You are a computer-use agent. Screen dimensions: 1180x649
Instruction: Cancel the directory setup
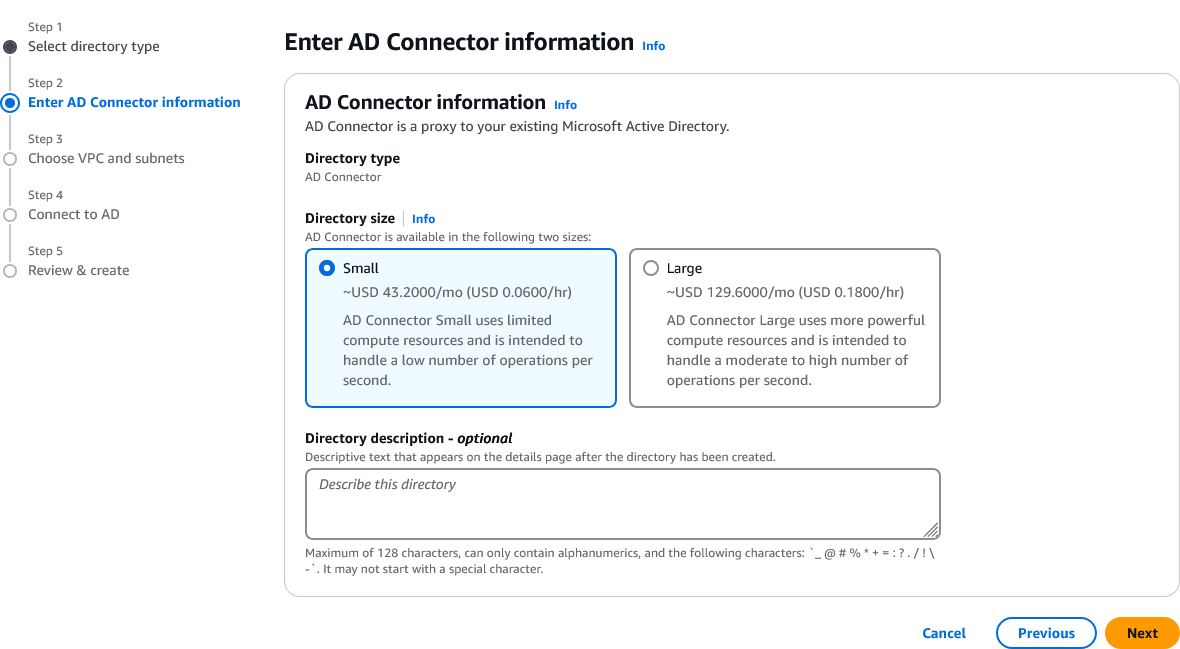pos(944,633)
